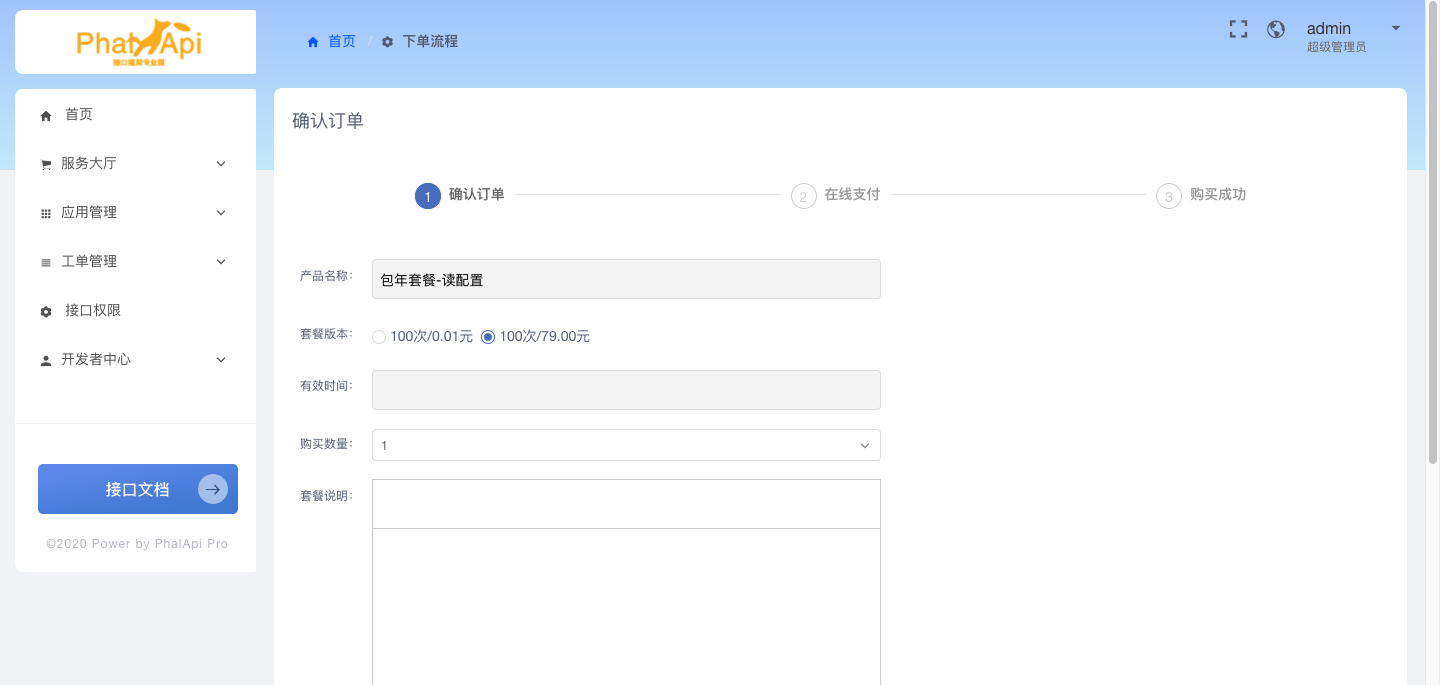Expand the 服务大厅 chevron
1440x685 pixels.
pos(221,163)
